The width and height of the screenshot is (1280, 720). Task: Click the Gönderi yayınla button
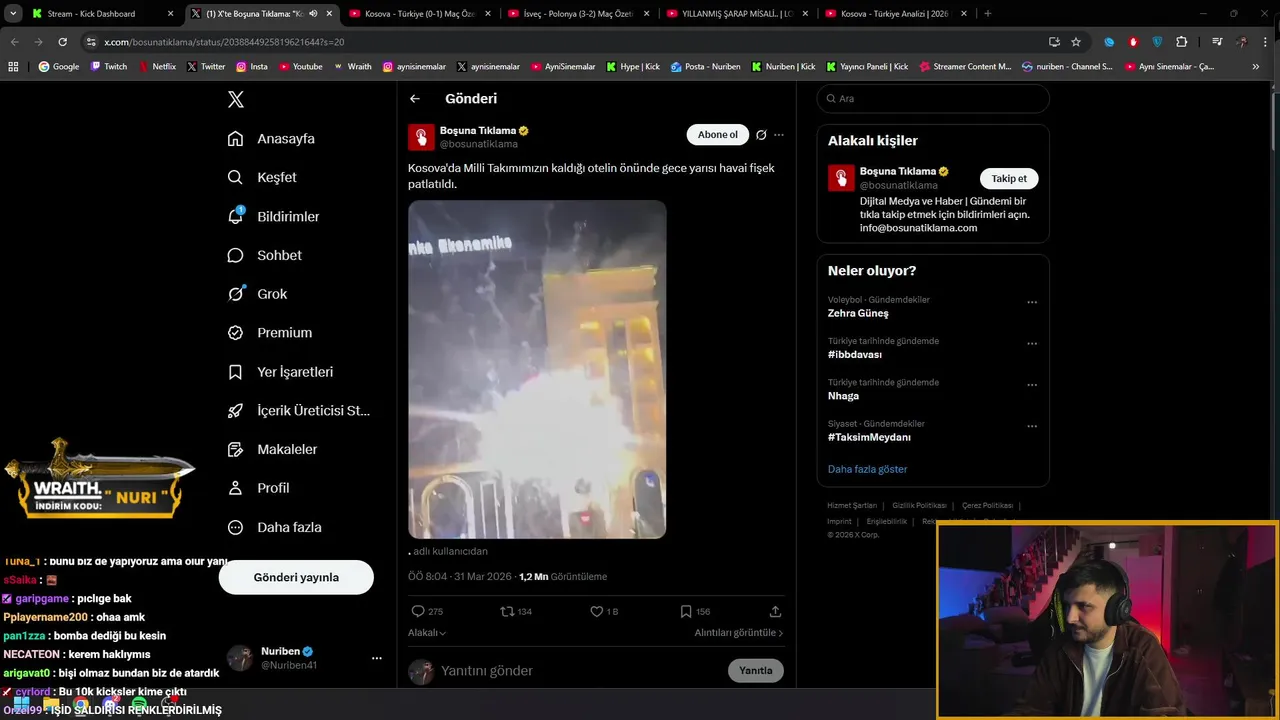click(x=296, y=577)
